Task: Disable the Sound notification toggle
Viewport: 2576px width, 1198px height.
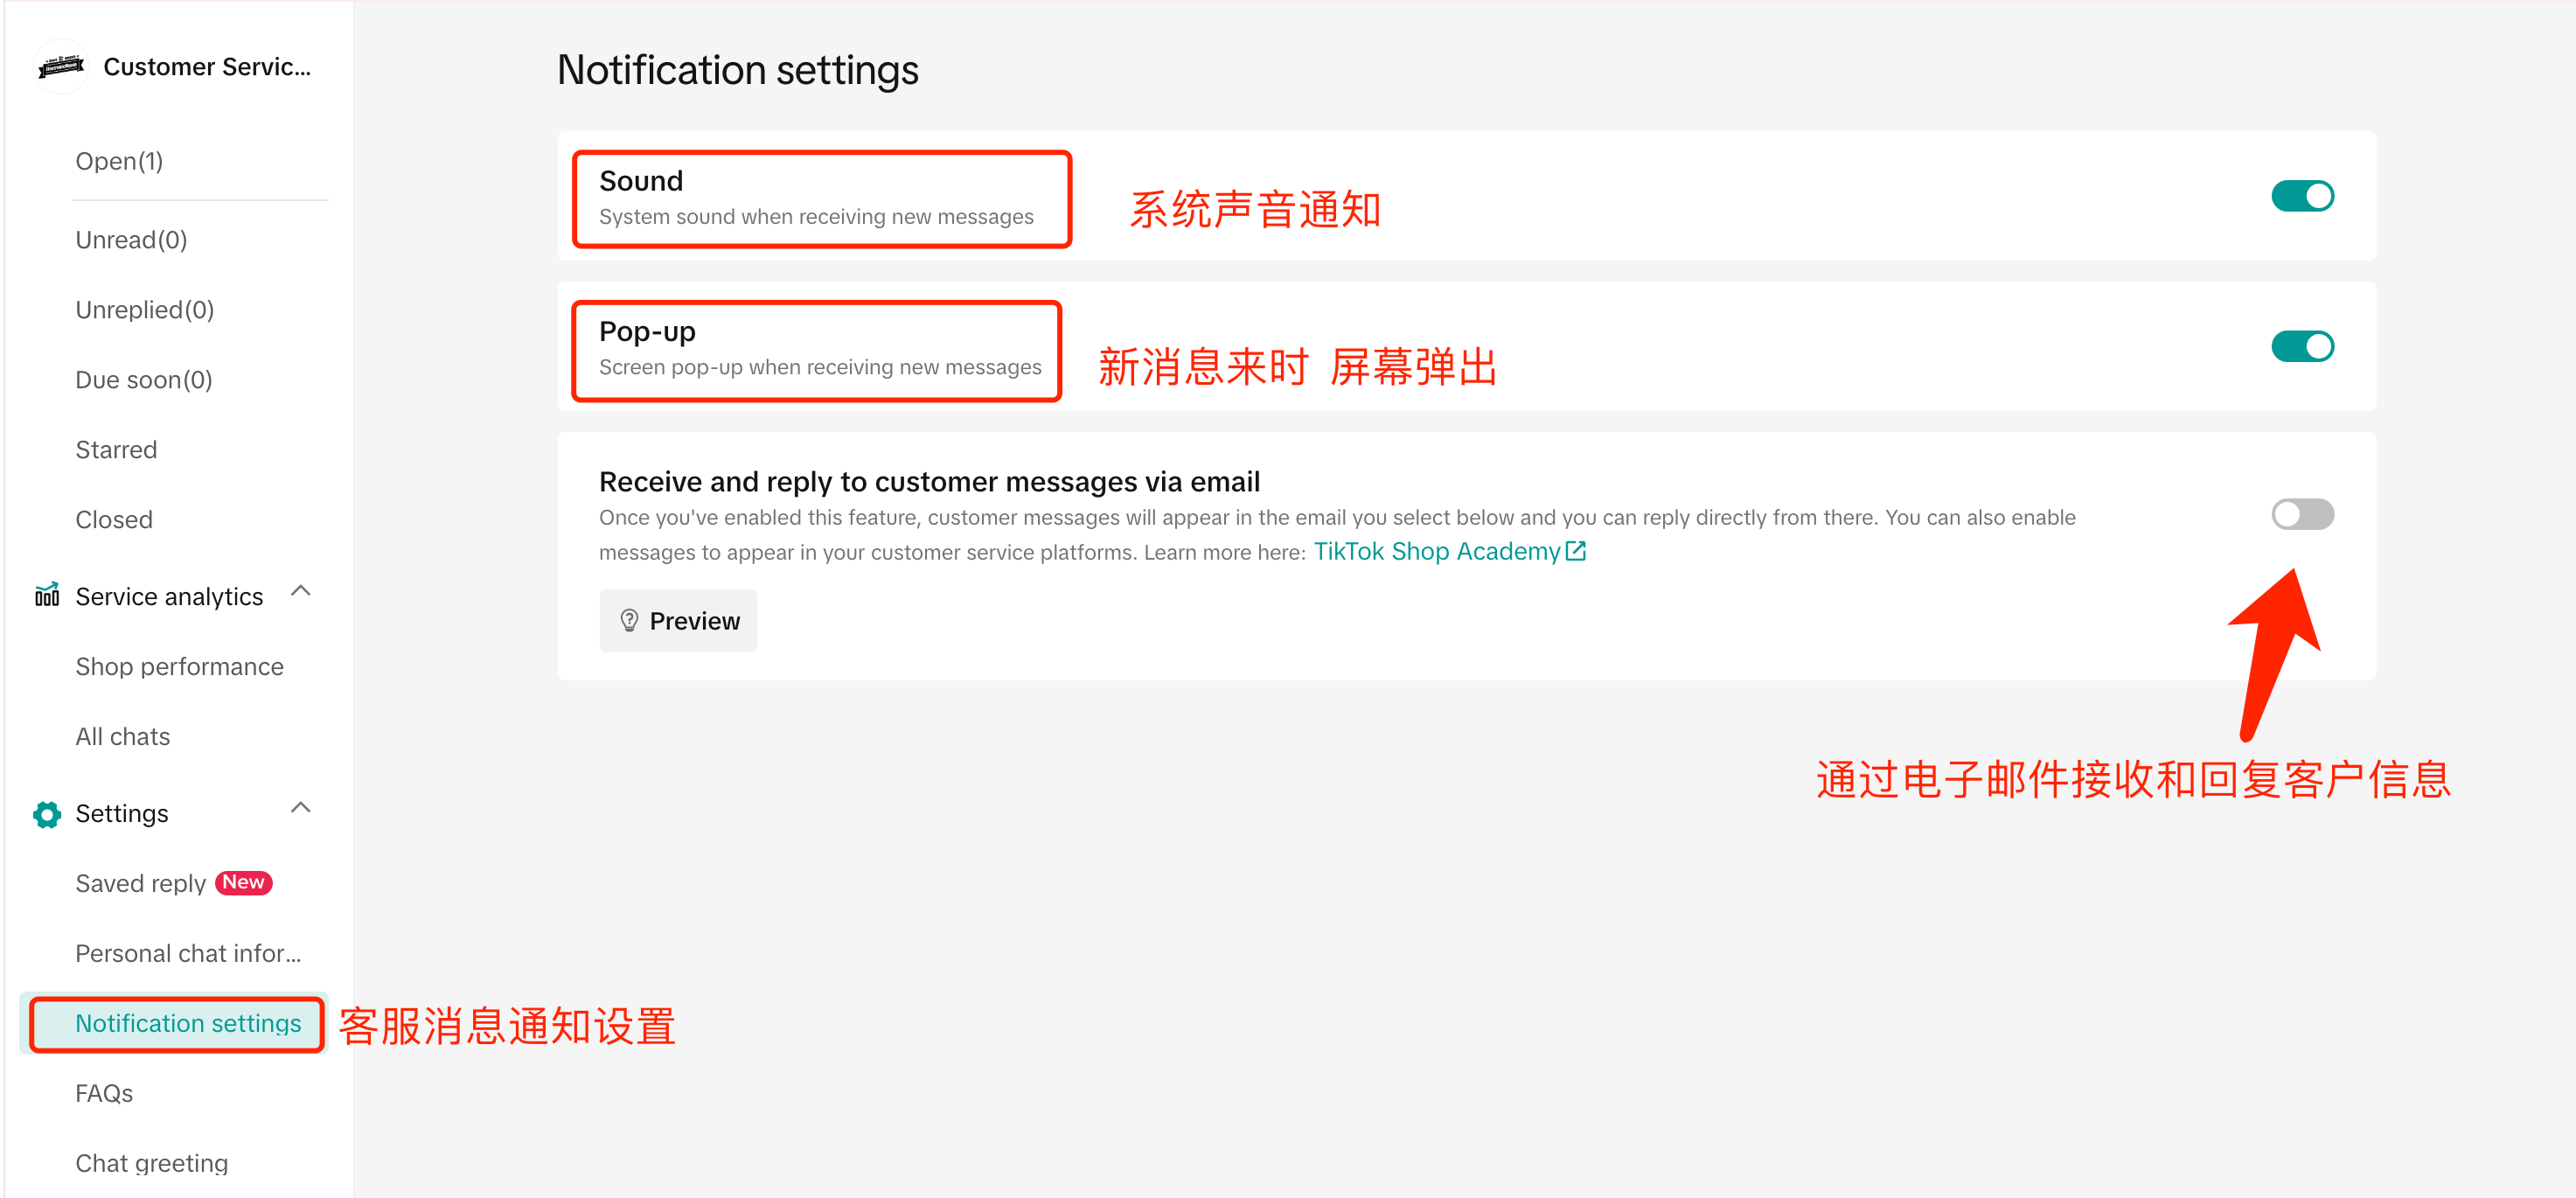Action: click(2301, 196)
